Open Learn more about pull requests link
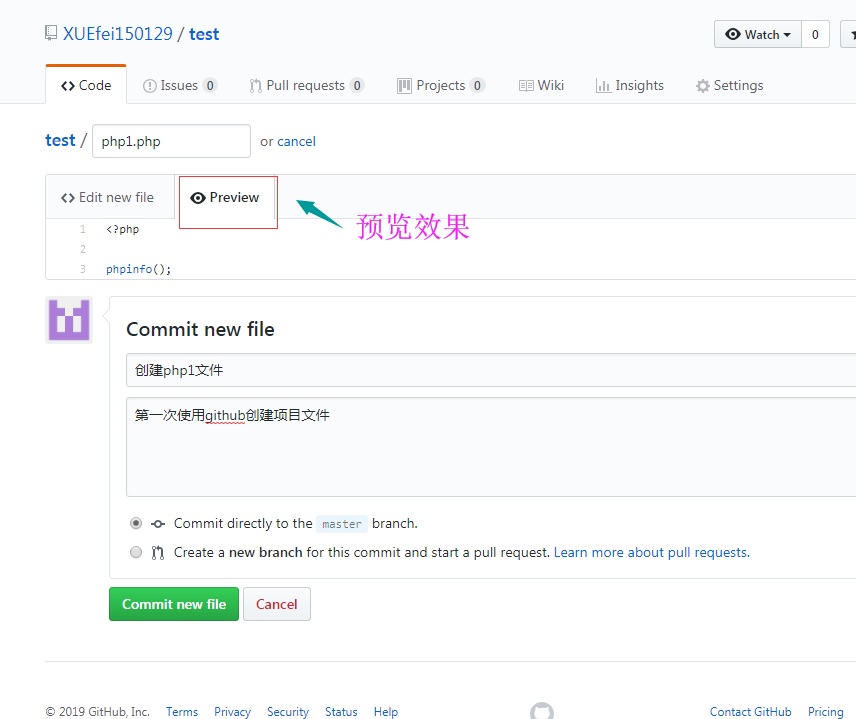The height and width of the screenshot is (719, 856). (x=652, y=552)
